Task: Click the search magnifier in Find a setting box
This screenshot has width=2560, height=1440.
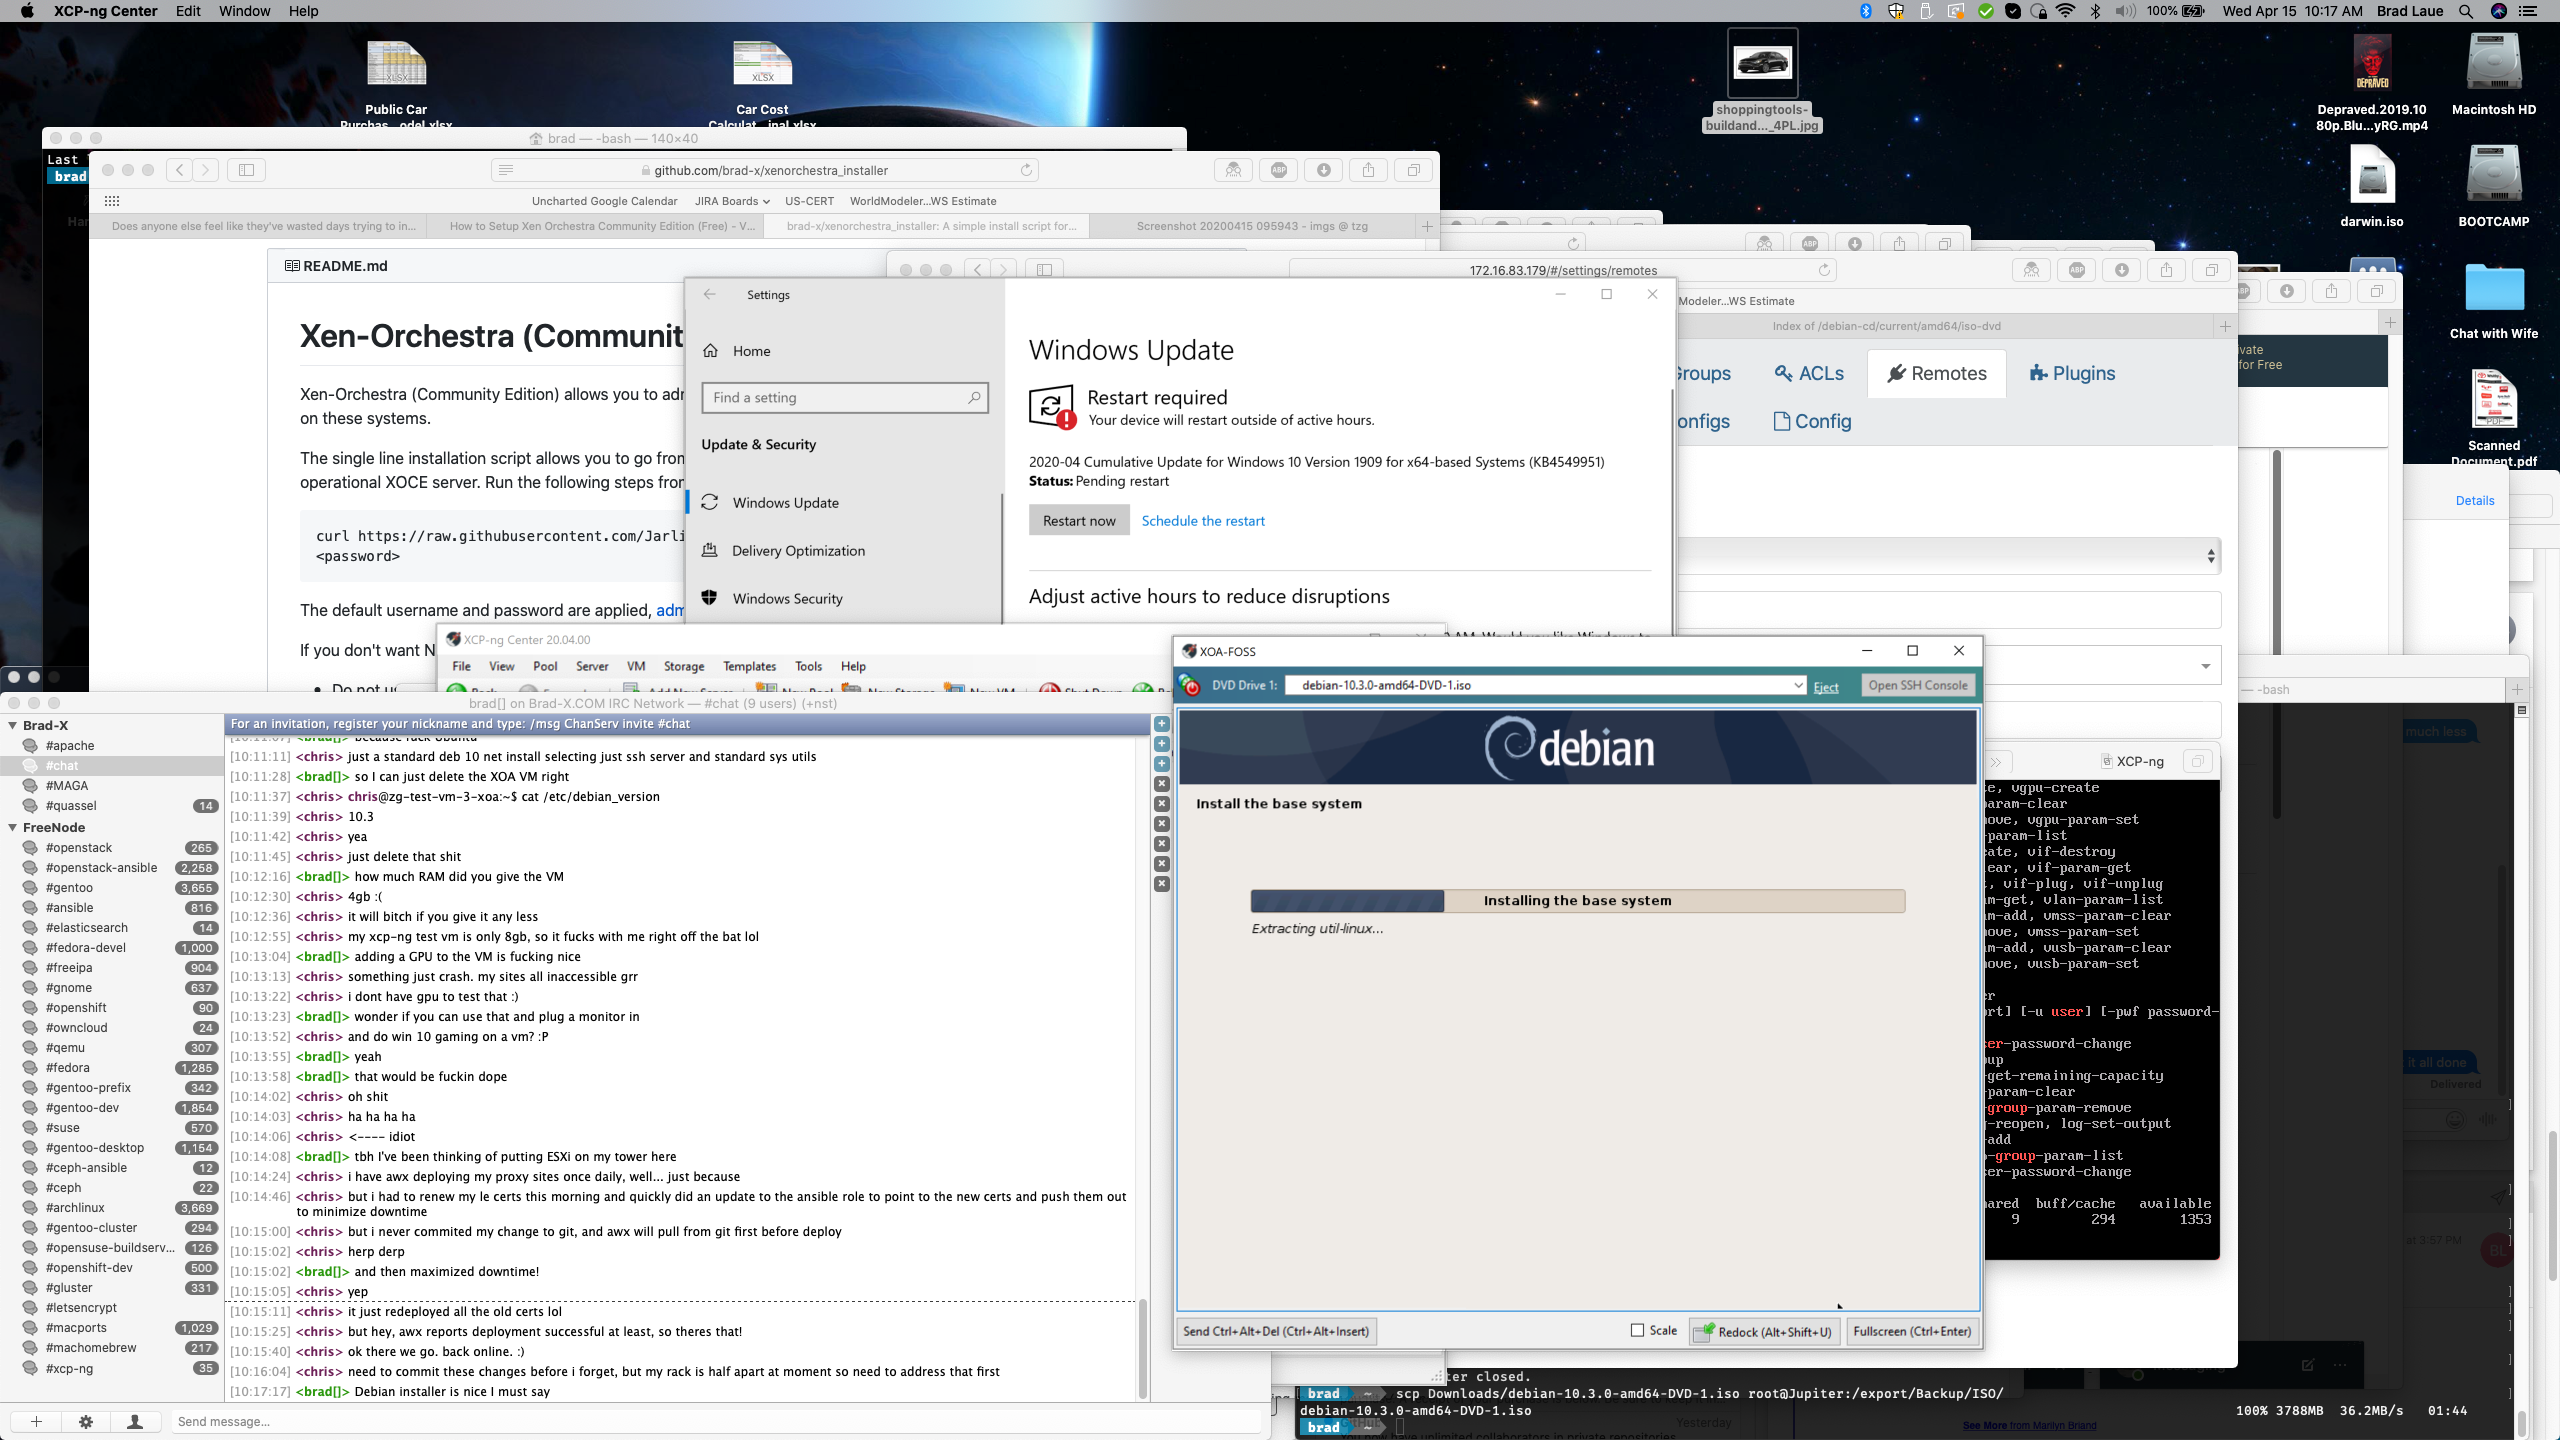Action: coord(974,397)
